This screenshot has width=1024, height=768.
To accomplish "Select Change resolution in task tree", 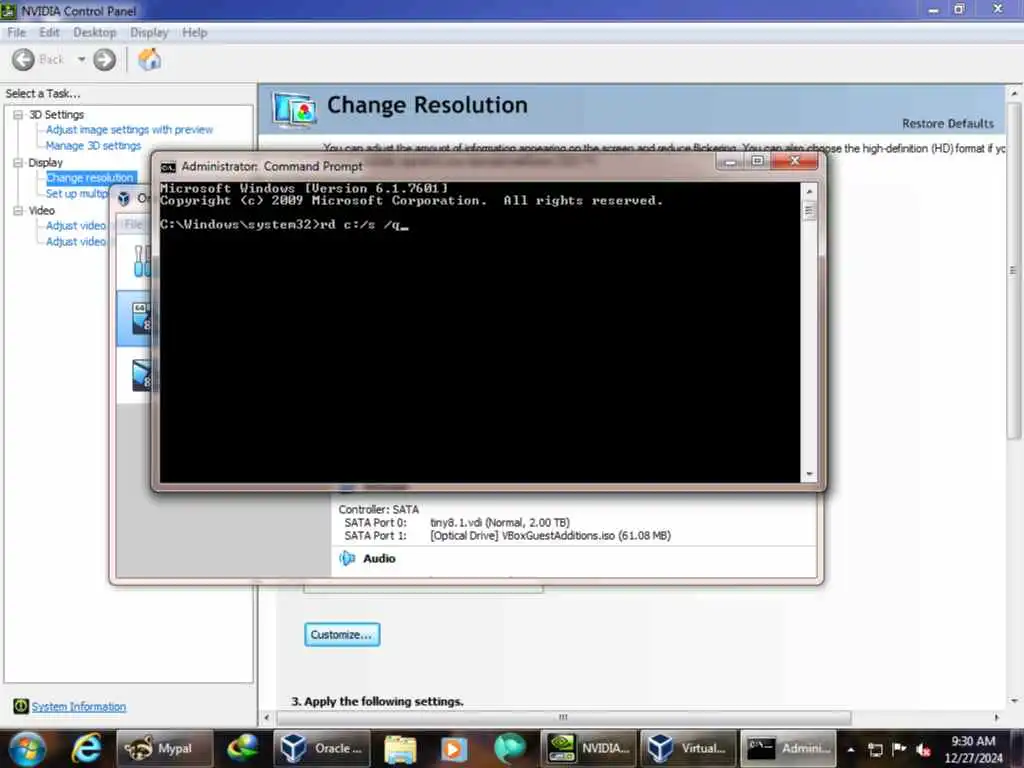I will [x=90, y=178].
